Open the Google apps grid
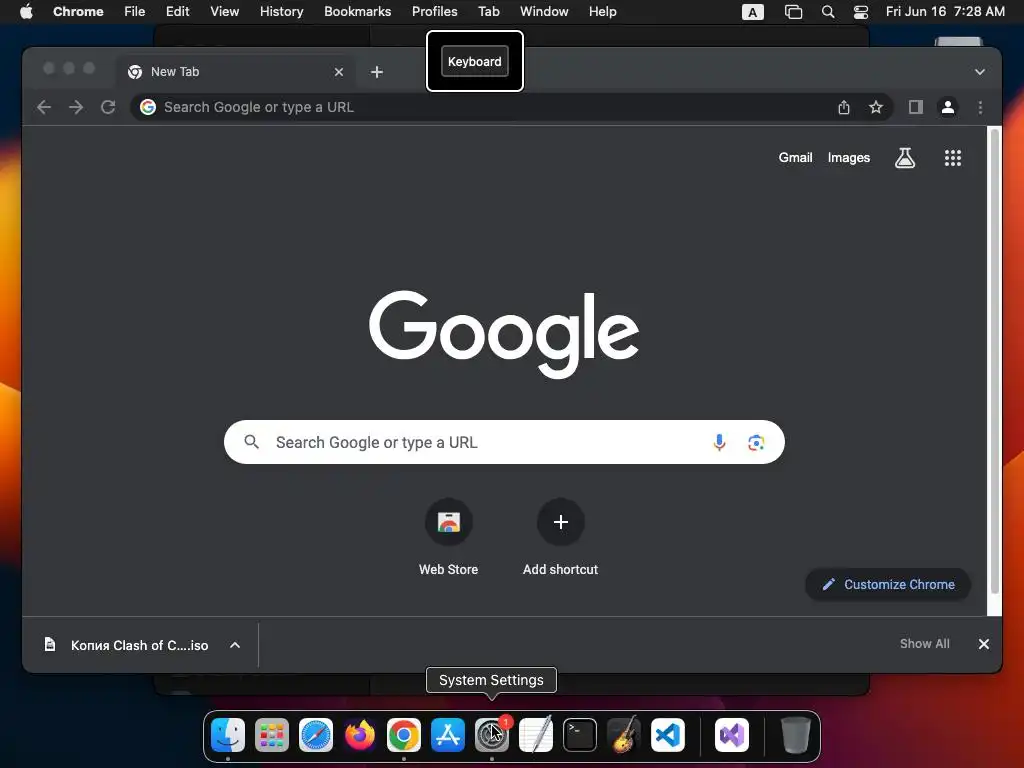The width and height of the screenshot is (1024, 768). 953,157
